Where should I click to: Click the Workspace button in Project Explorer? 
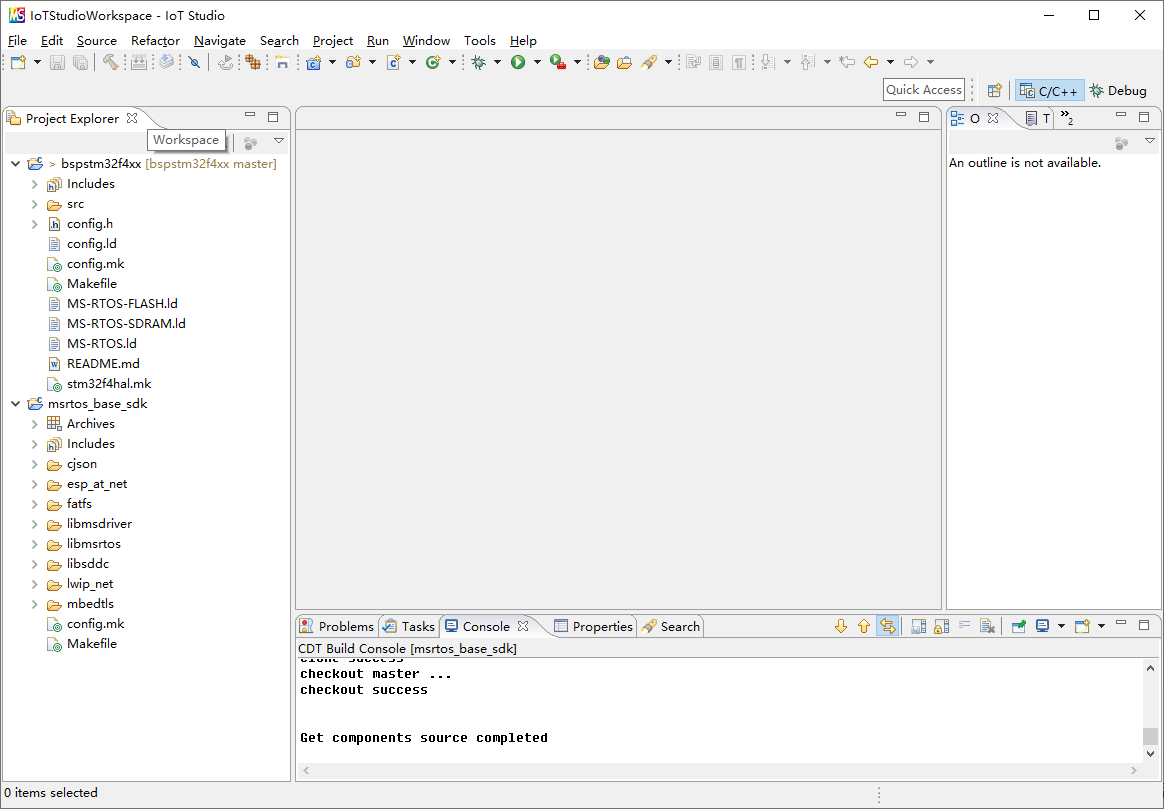click(186, 140)
